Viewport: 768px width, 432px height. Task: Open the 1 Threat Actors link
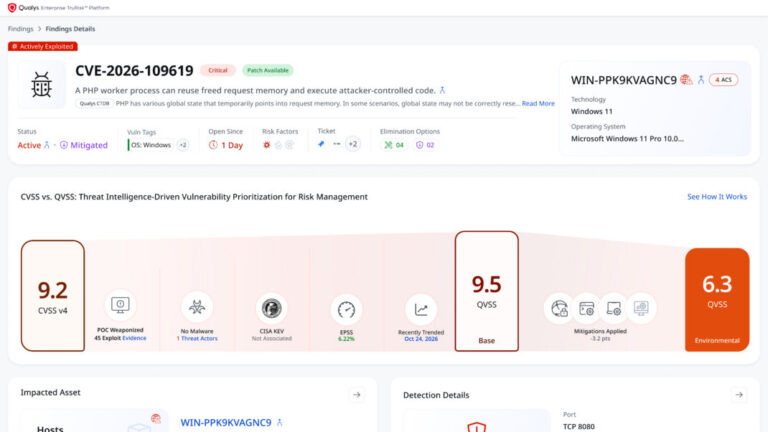pyautogui.click(x=197, y=338)
